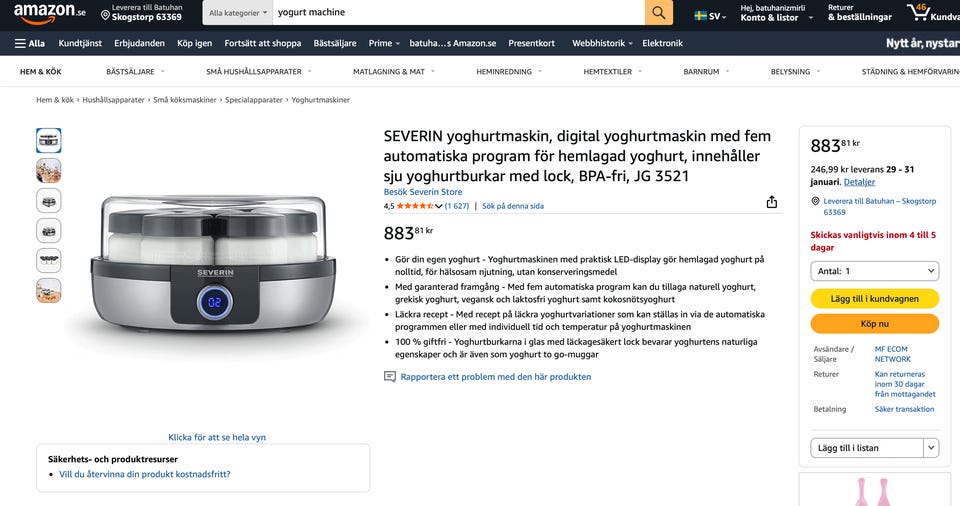This screenshot has height=506, width=960.
Task: Add product via Lägg till i kundvagnen
Action: (x=874, y=298)
